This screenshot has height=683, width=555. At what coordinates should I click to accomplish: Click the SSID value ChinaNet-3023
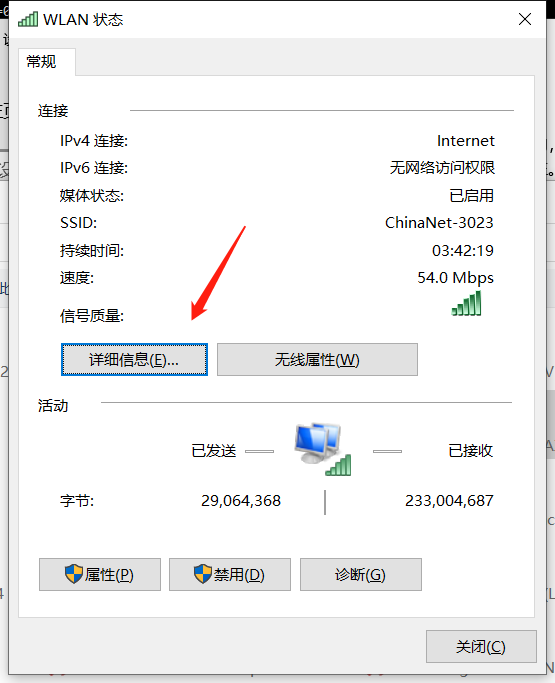[439, 223]
